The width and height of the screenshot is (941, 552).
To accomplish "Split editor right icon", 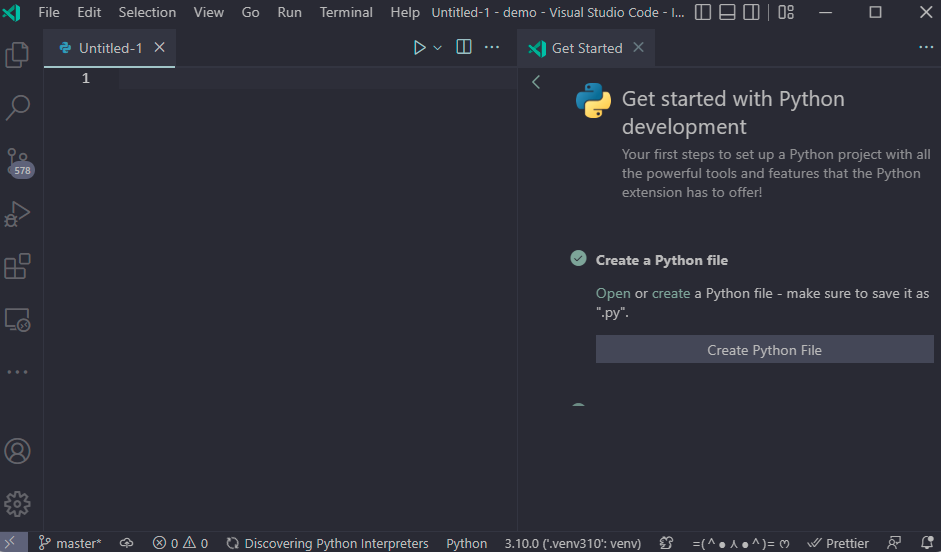I will point(464,47).
